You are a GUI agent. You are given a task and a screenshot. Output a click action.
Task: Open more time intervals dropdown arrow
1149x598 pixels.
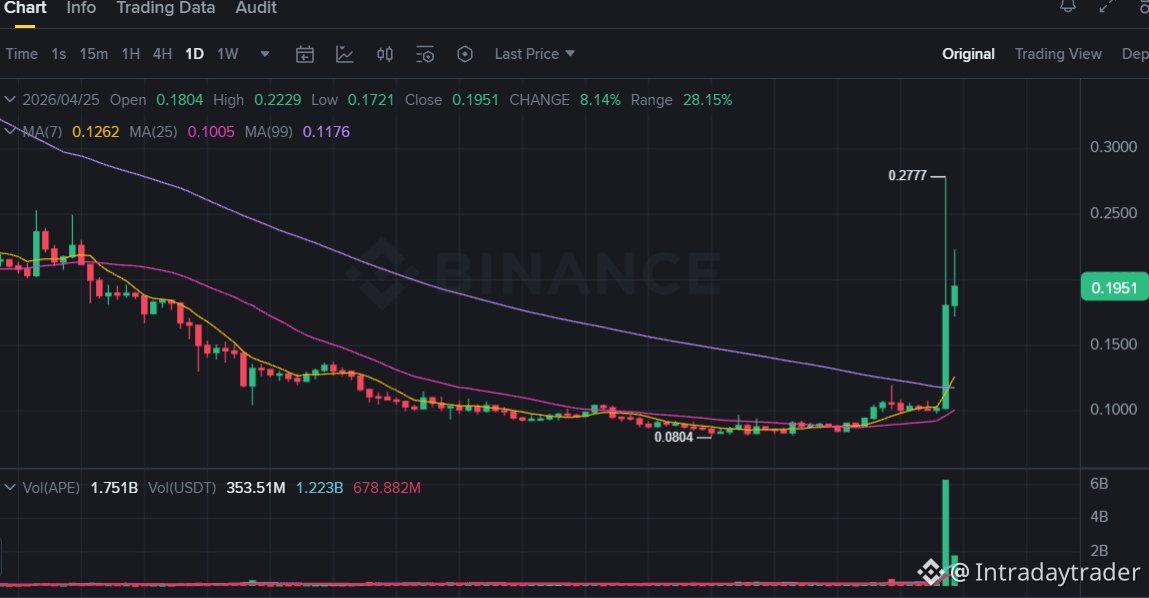[265, 54]
